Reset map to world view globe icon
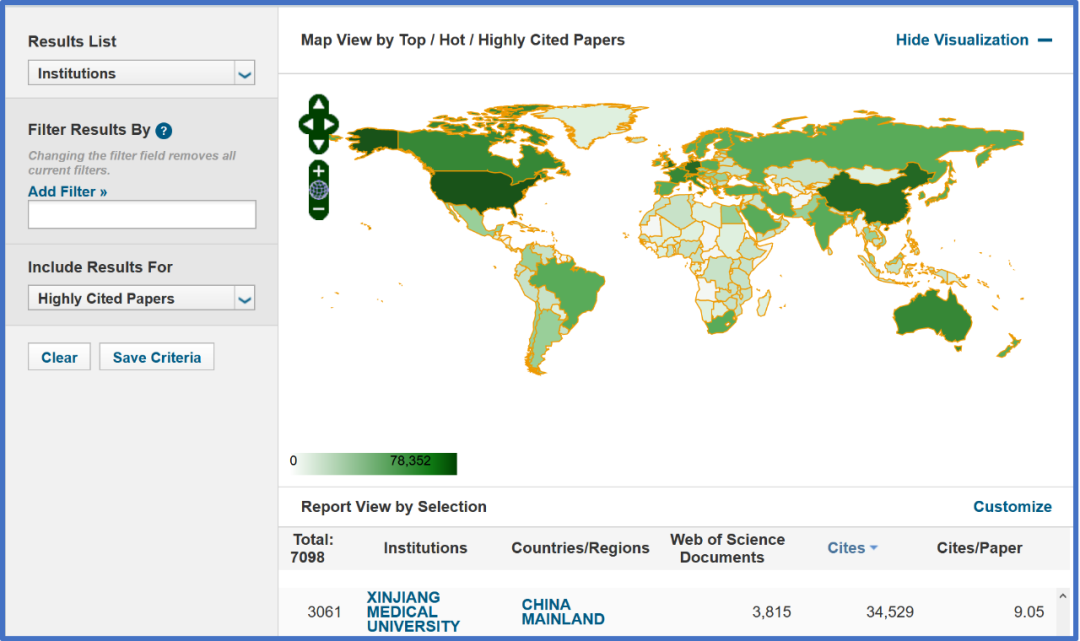Screen dimensions: 1080x641 click(x=318, y=190)
